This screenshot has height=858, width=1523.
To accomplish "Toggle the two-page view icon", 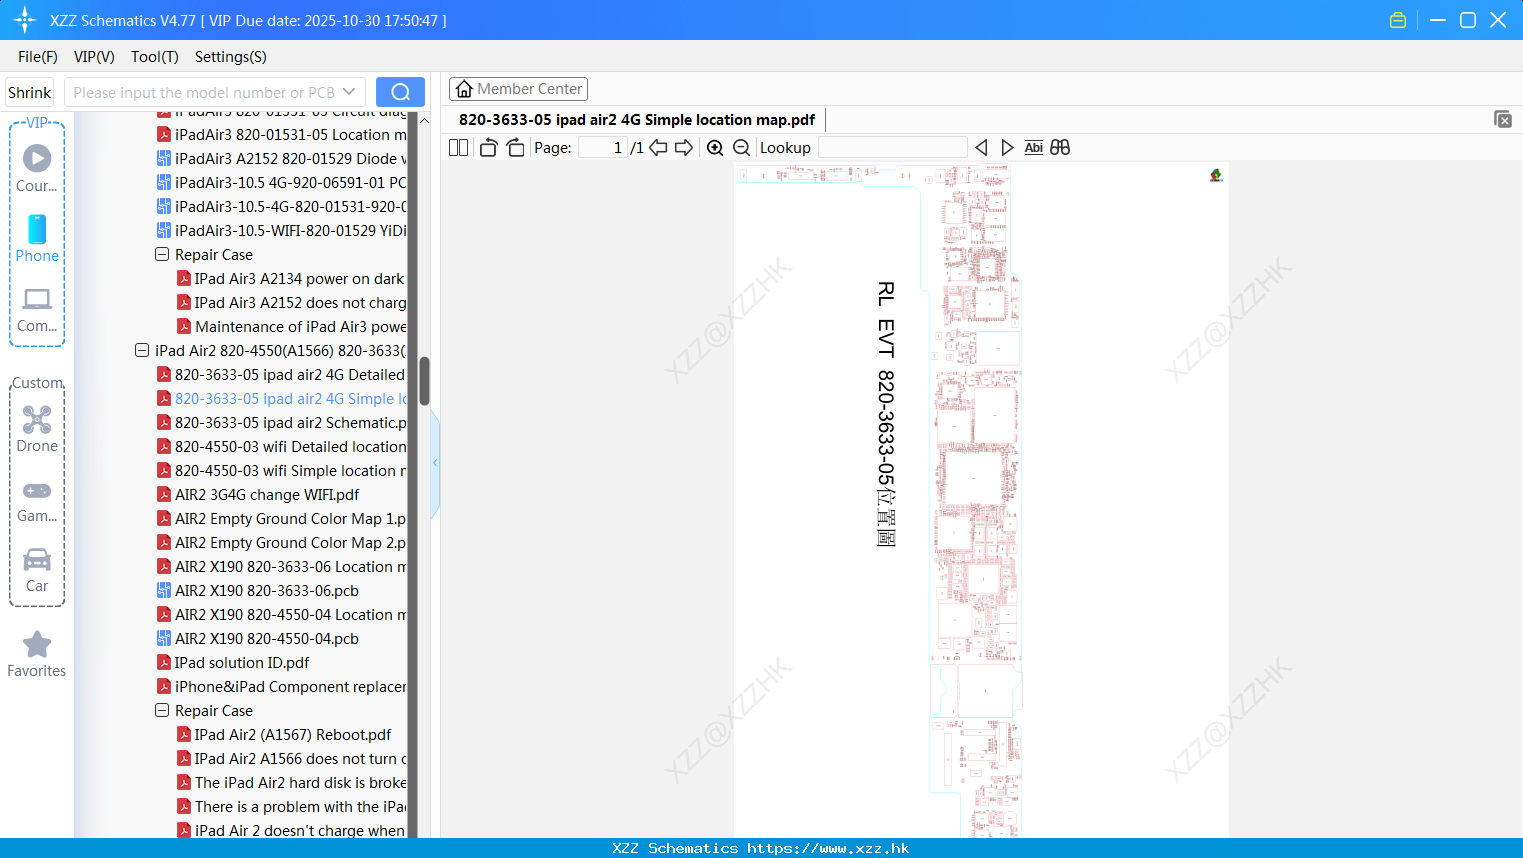I will point(458,148).
